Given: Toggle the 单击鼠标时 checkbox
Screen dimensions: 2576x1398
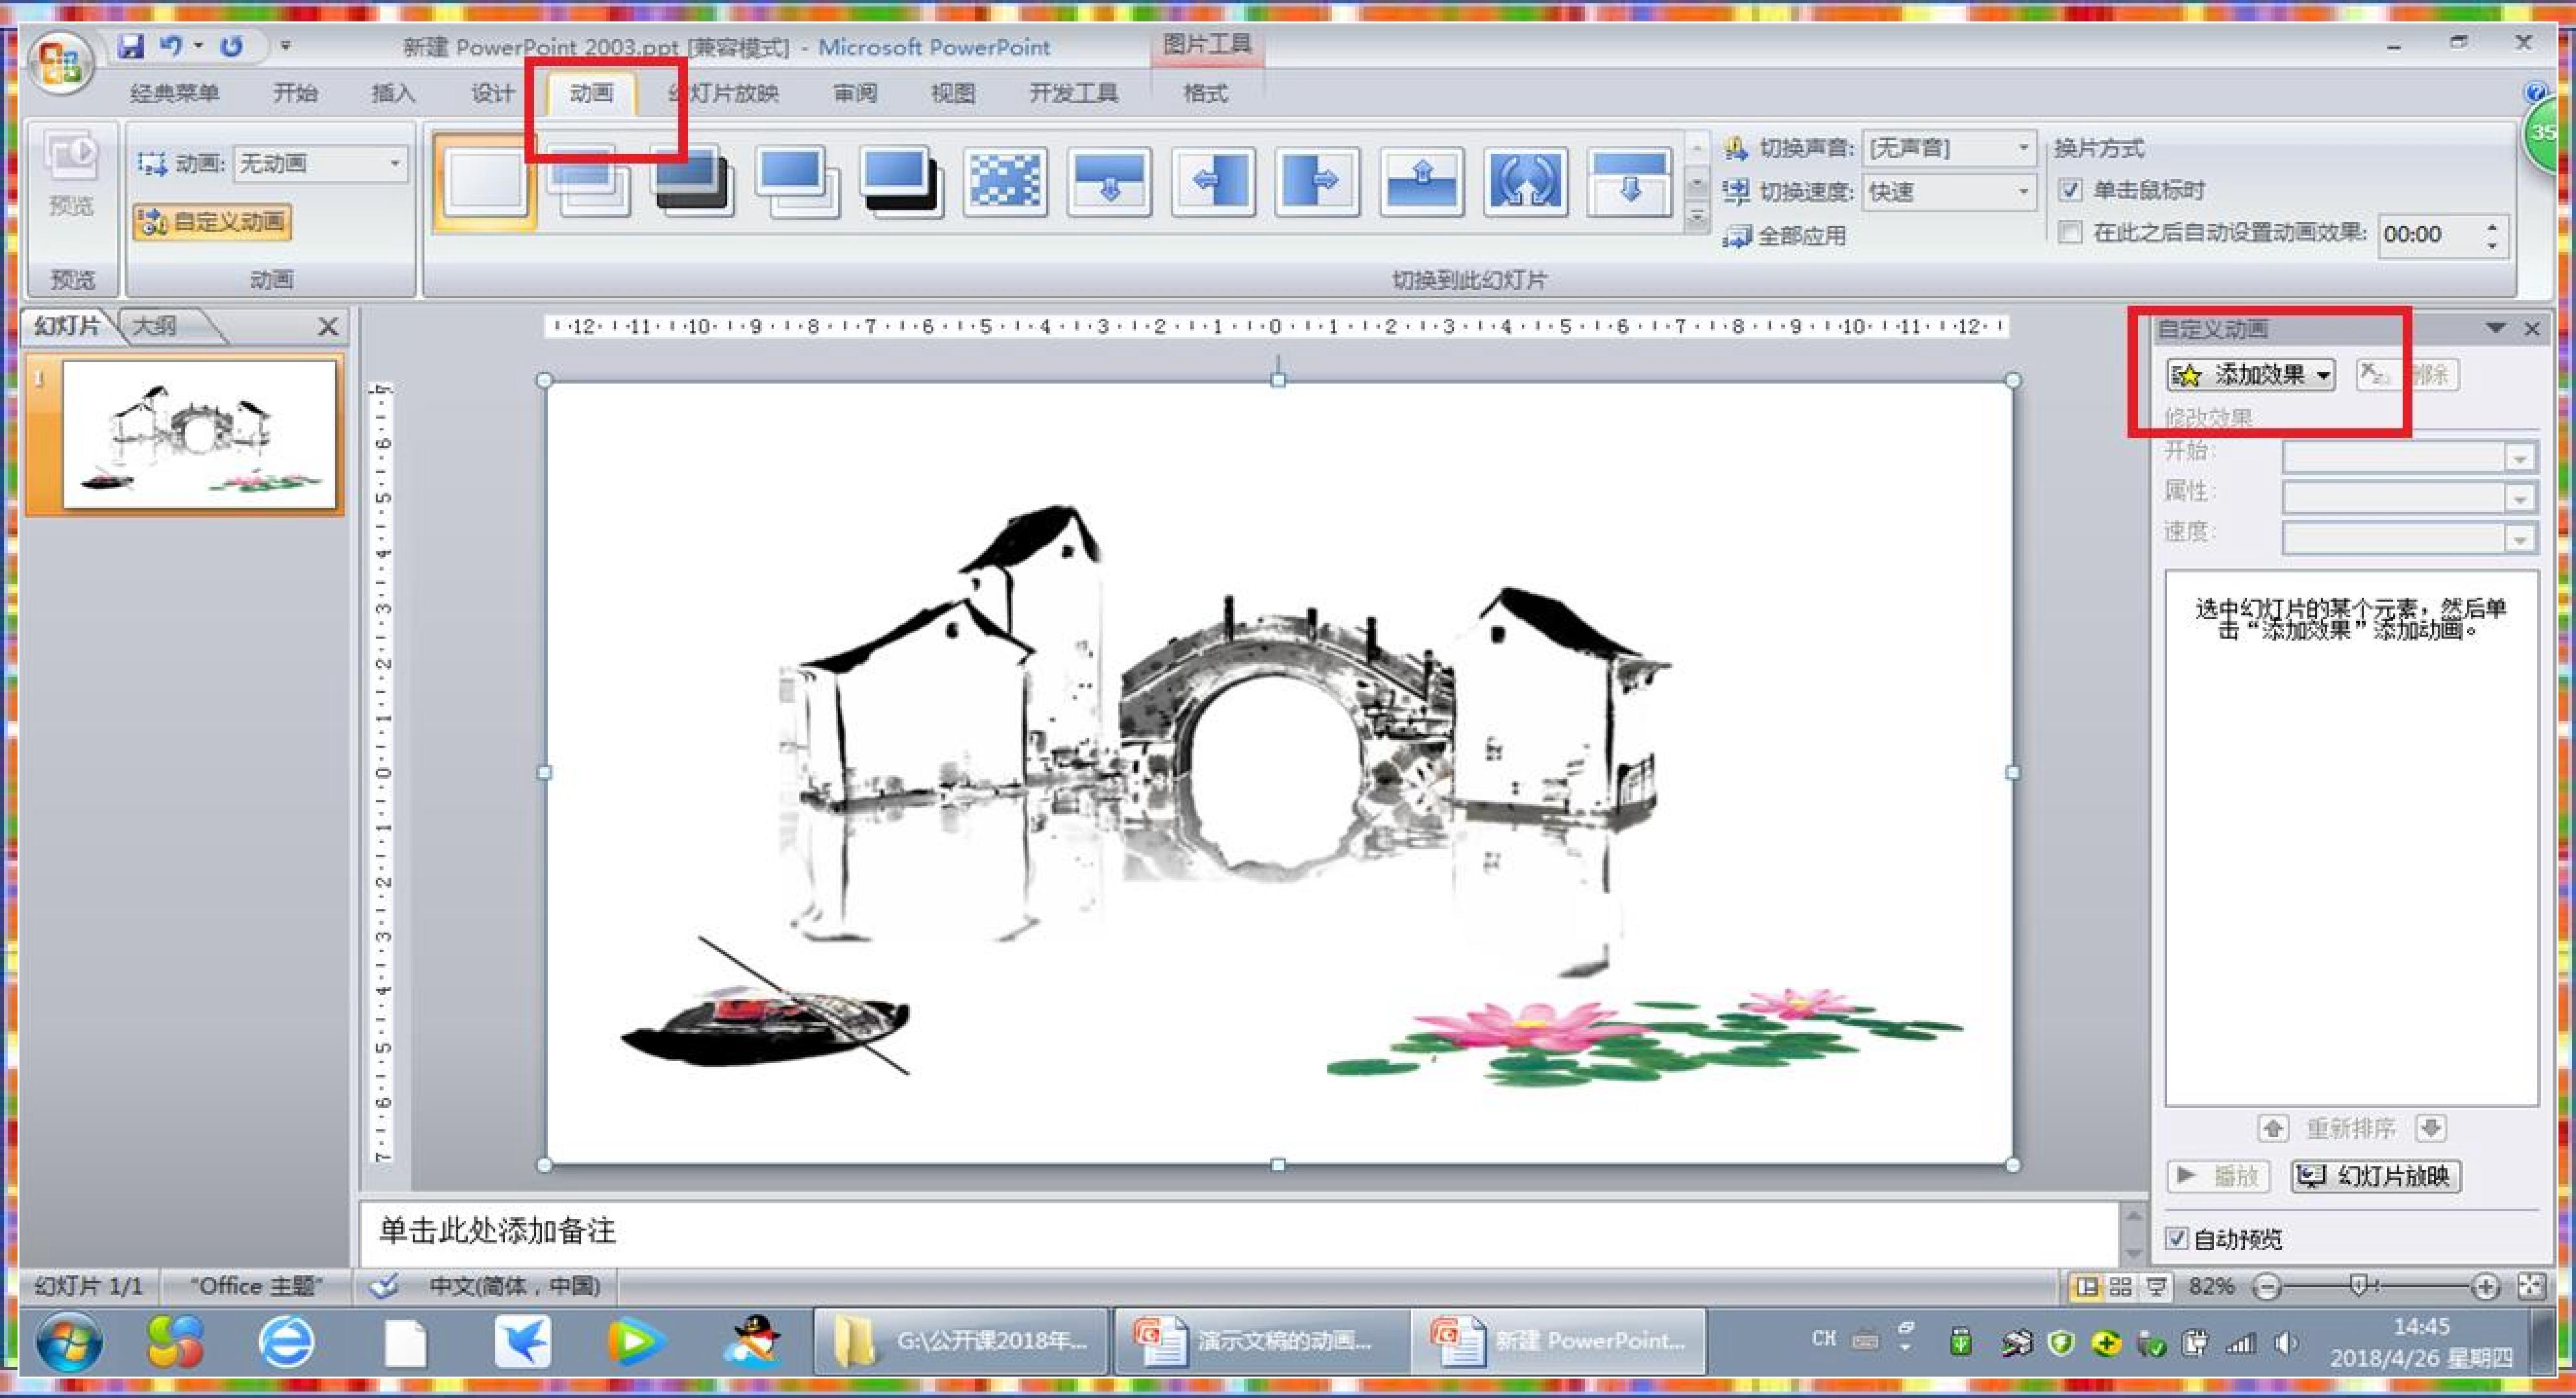Looking at the screenshot, I should point(2070,190).
